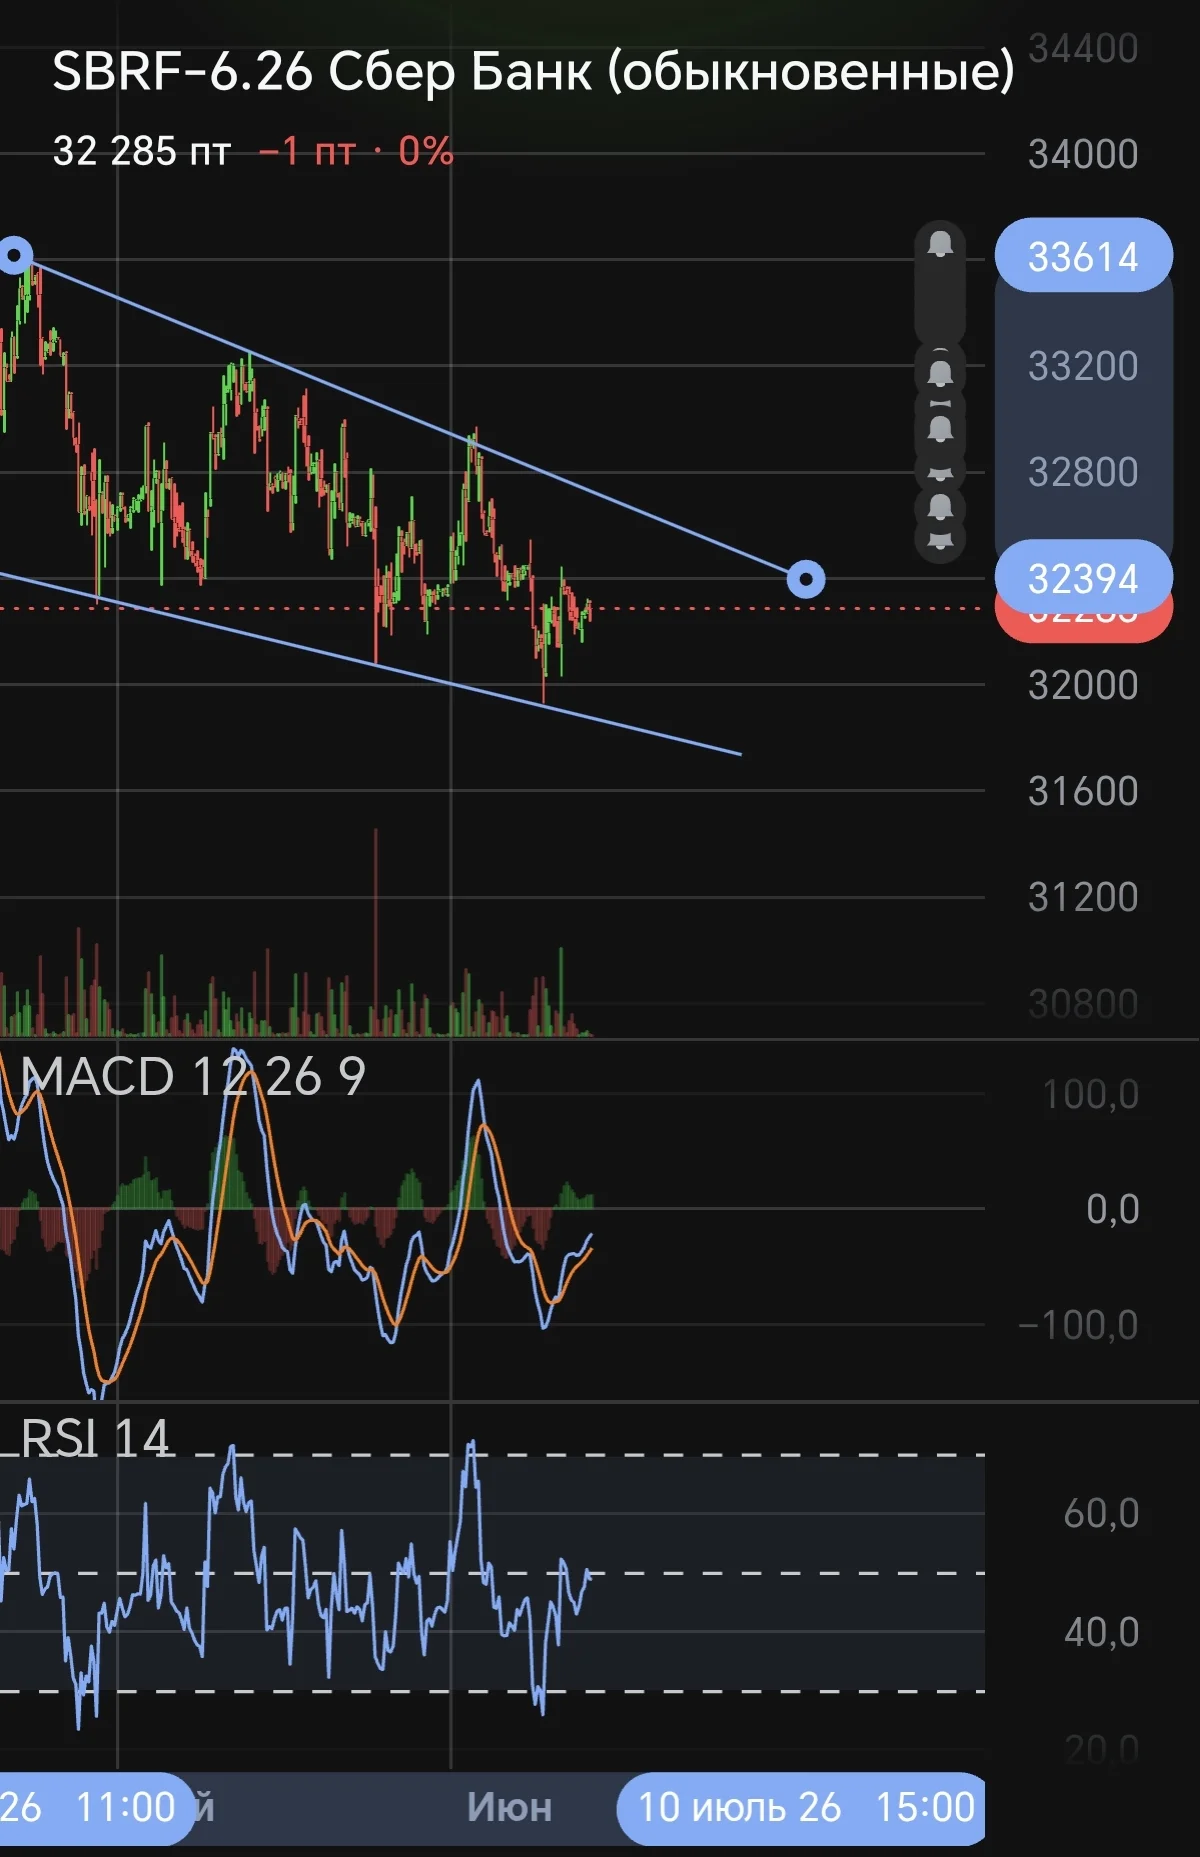The image size is (1200, 1857).
Task: Click the MACD 0,0 axis label
Action: coord(1113,1209)
